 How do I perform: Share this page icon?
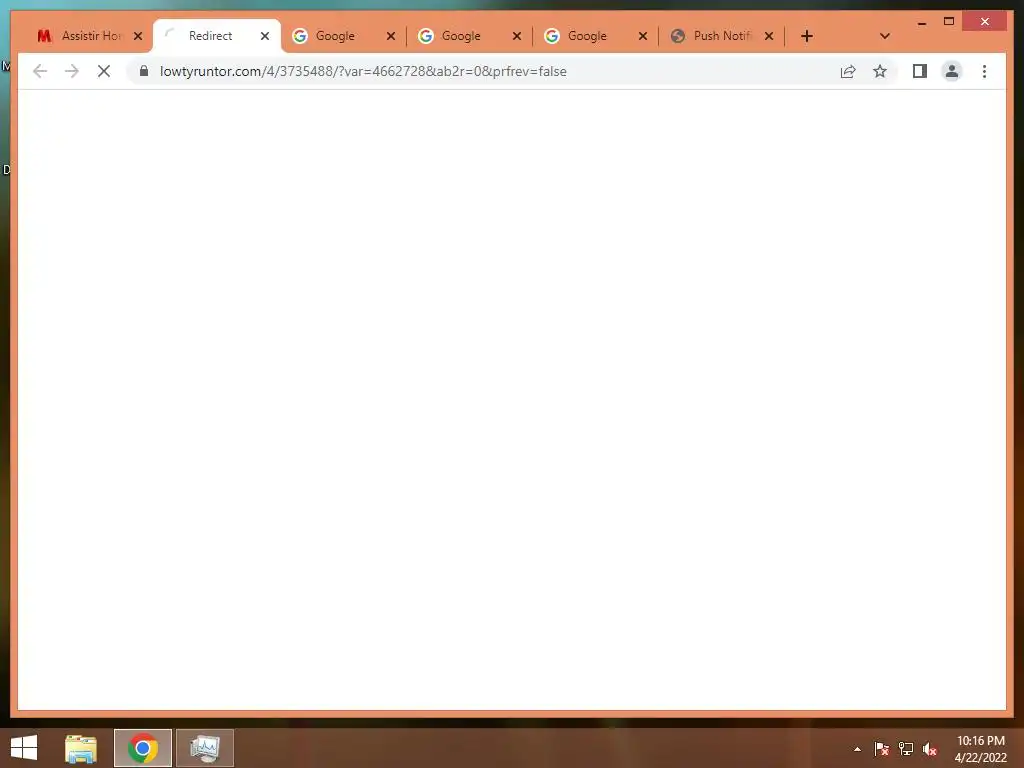point(848,71)
